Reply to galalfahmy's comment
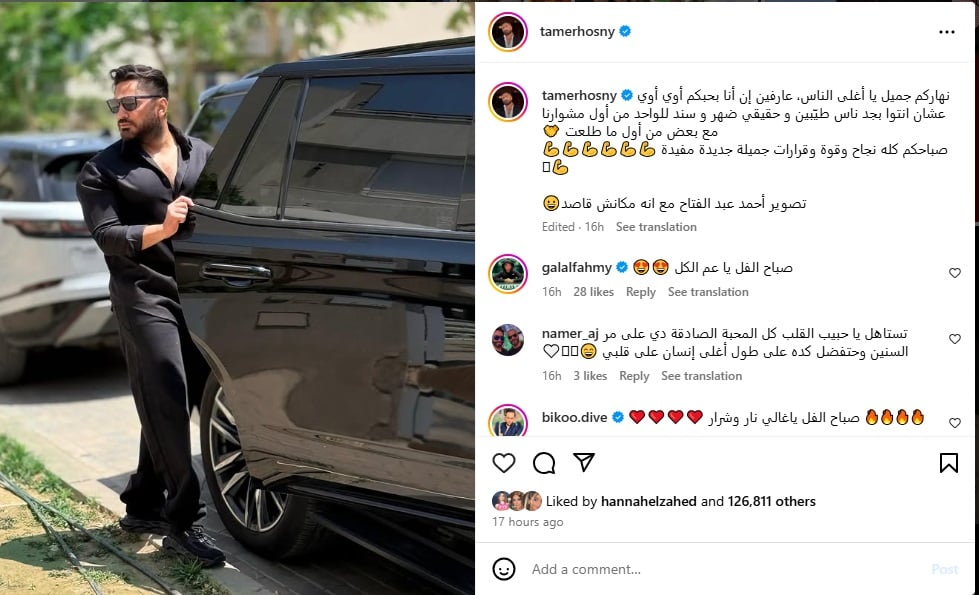 [x=641, y=292]
